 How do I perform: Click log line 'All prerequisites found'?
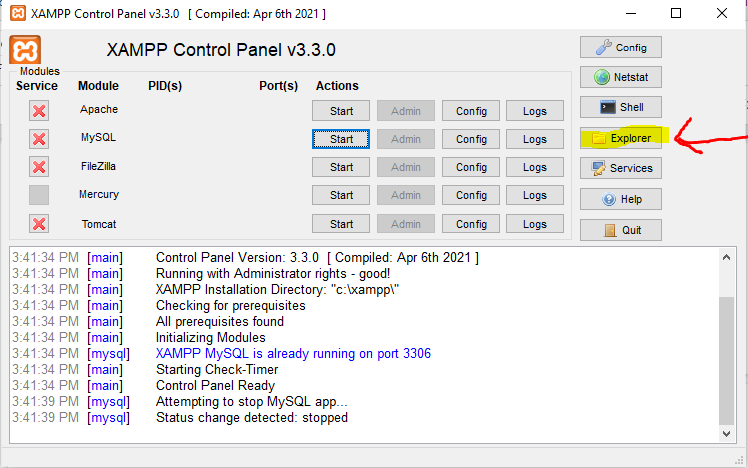pyautogui.click(x=219, y=322)
